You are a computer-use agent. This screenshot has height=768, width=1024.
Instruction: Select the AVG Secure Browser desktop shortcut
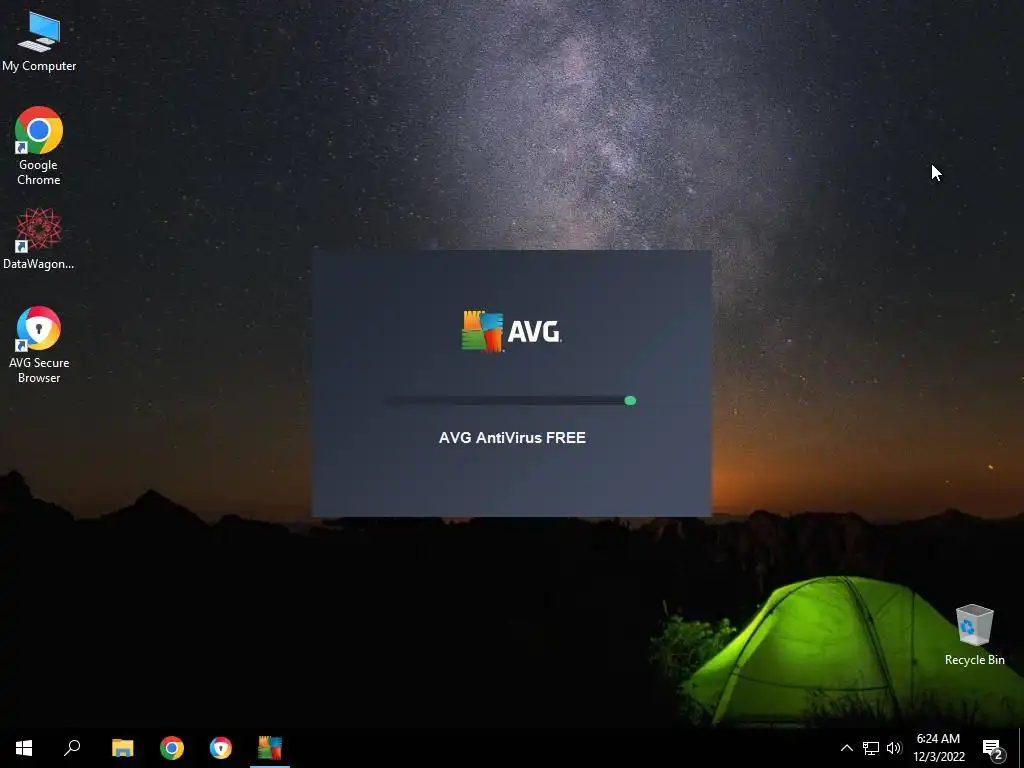point(39,345)
